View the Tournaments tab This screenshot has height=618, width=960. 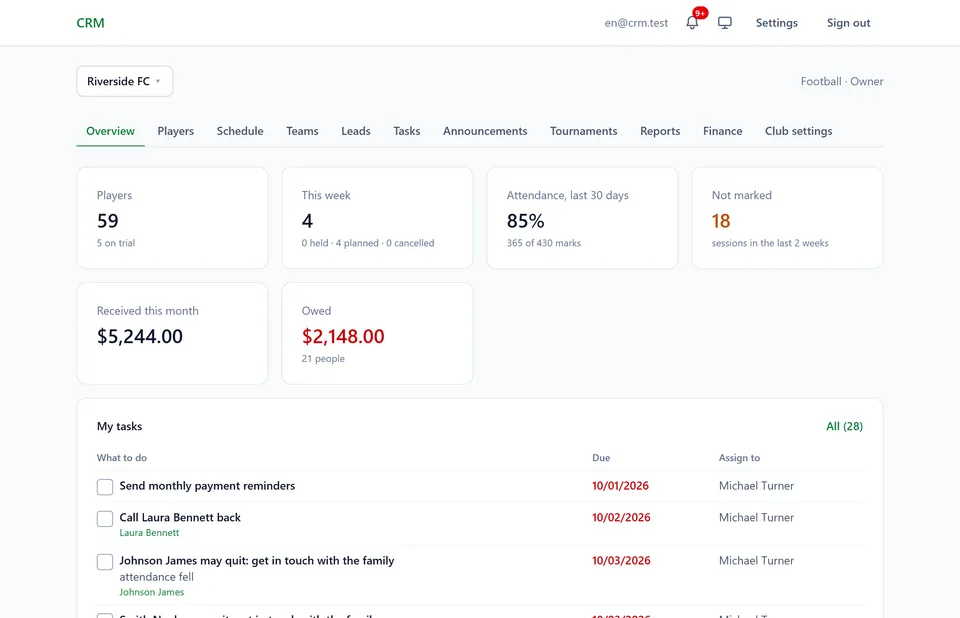583,131
